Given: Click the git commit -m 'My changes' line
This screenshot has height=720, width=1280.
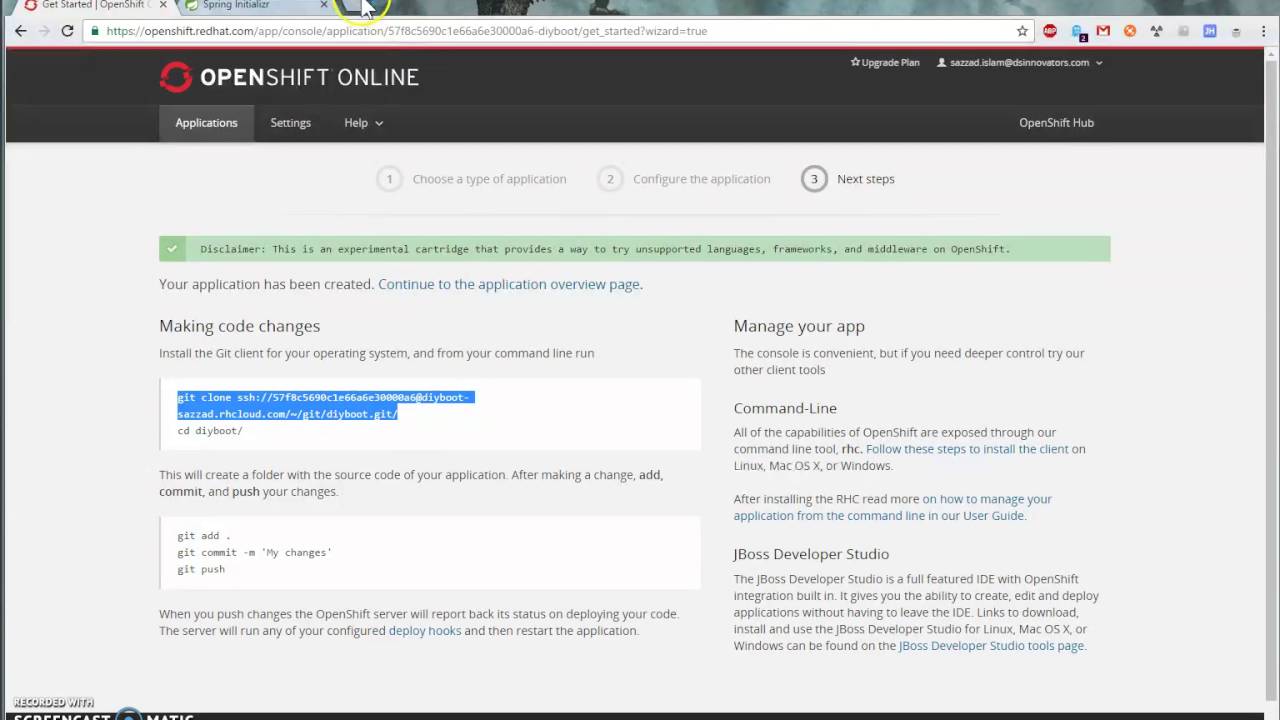Looking at the screenshot, I should click(254, 552).
